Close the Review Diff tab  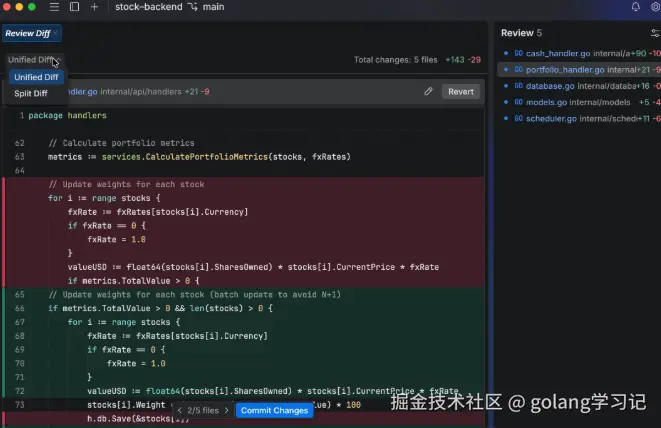tap(56, 33)
